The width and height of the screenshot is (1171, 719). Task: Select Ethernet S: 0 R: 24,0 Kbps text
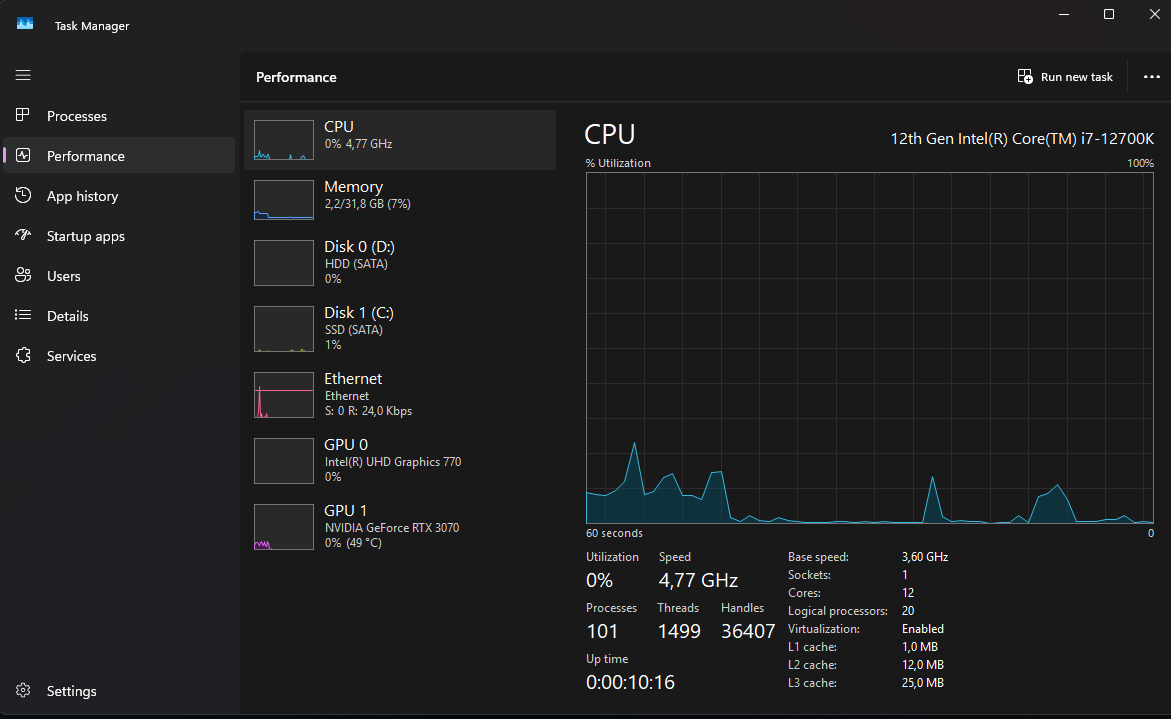(368, 411)
